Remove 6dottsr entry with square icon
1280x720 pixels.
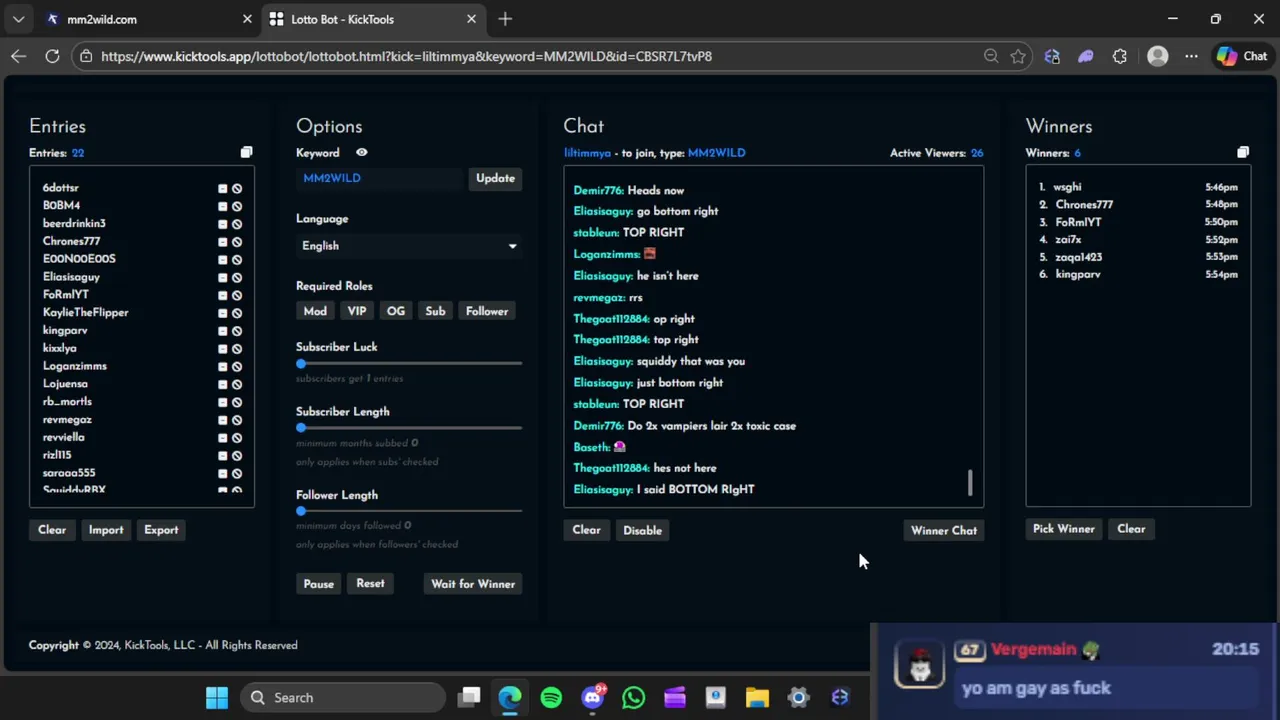[222, 188]
